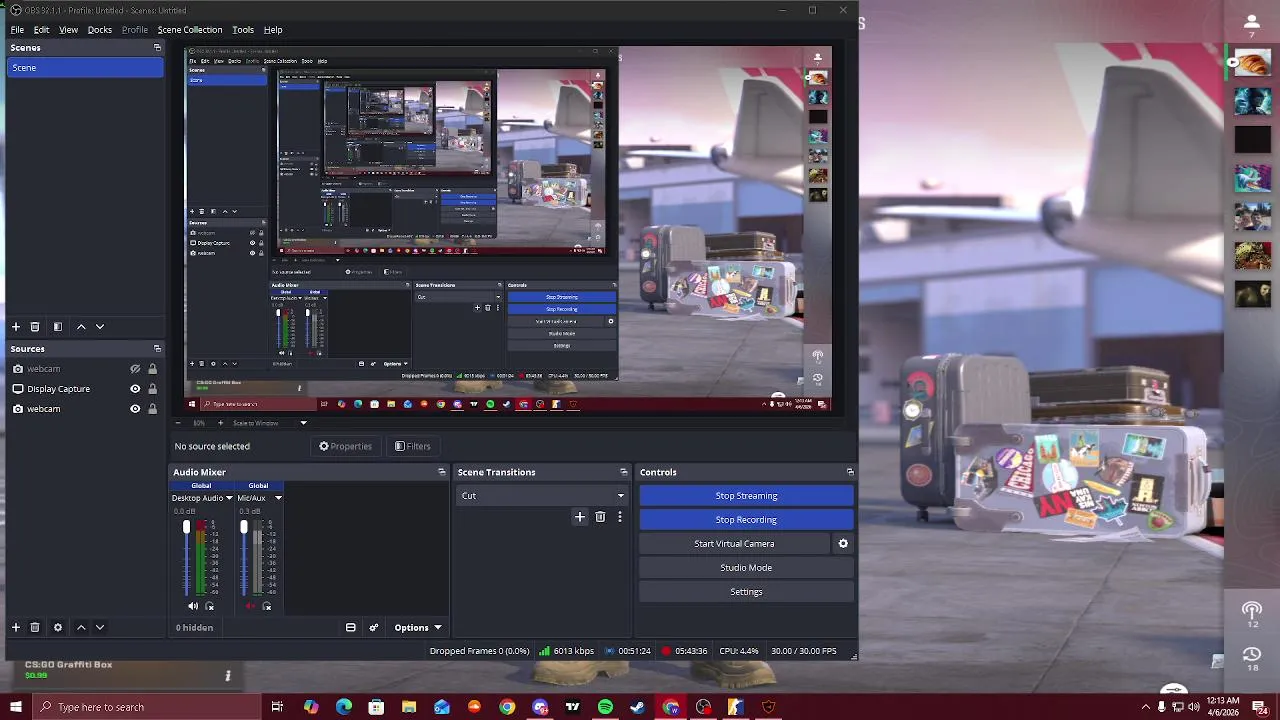Hide the visible webcam source at the bottom

coord(135,409)
